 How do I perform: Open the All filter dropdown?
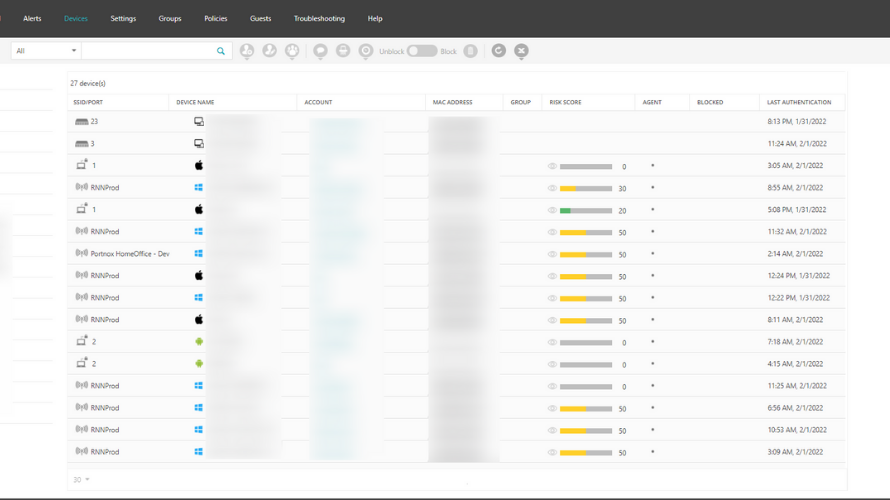(x=46, y=51)
